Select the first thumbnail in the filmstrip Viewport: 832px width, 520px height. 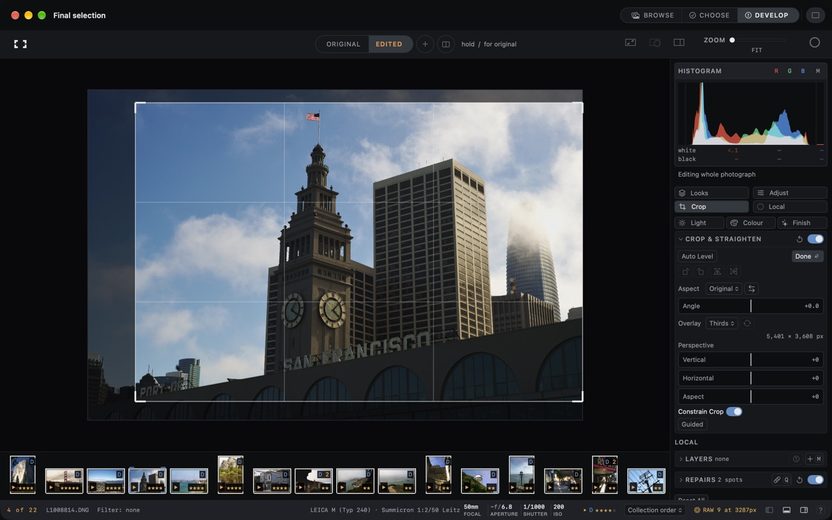tap(23, 474)
